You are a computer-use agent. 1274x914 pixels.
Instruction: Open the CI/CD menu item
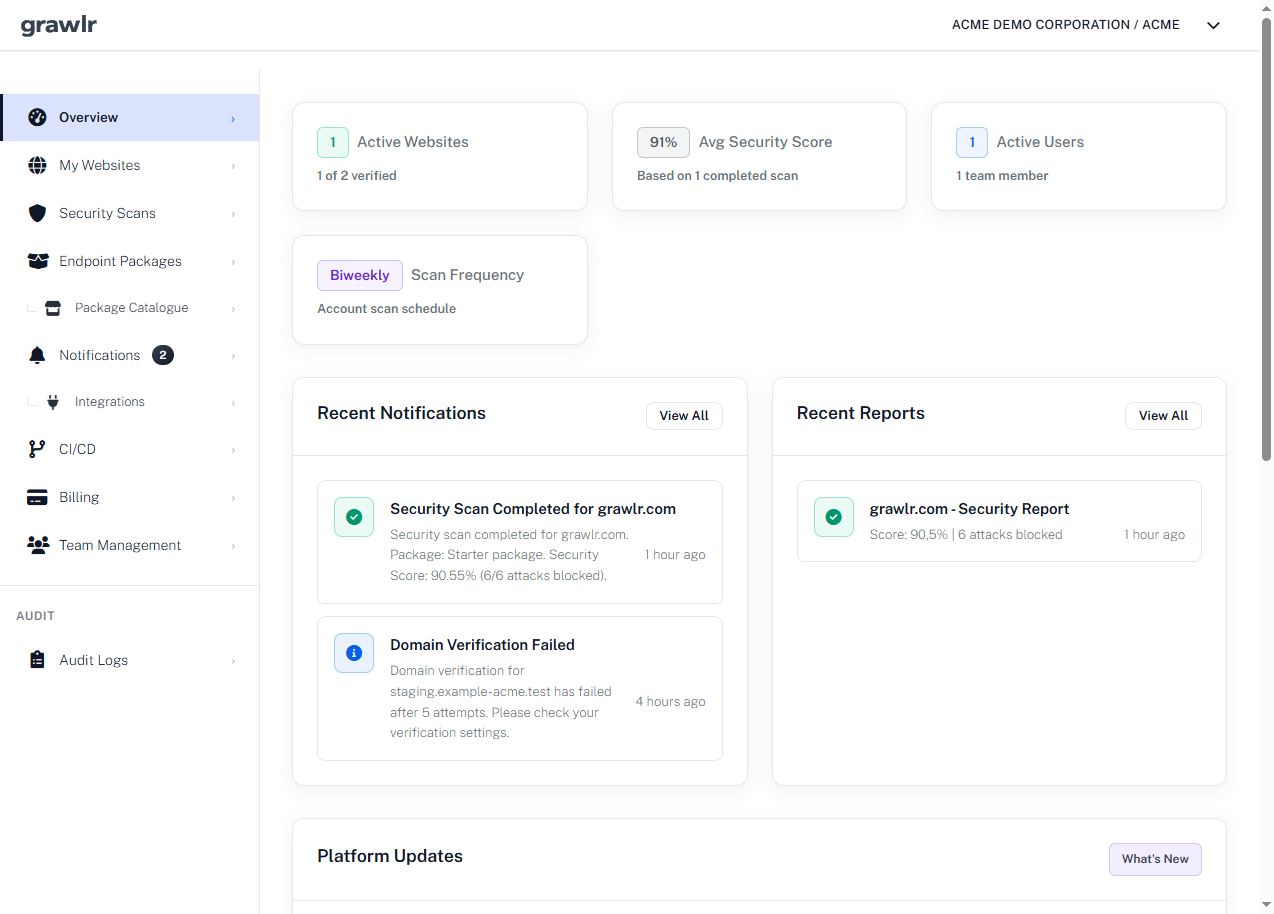[x=130, y=449]
